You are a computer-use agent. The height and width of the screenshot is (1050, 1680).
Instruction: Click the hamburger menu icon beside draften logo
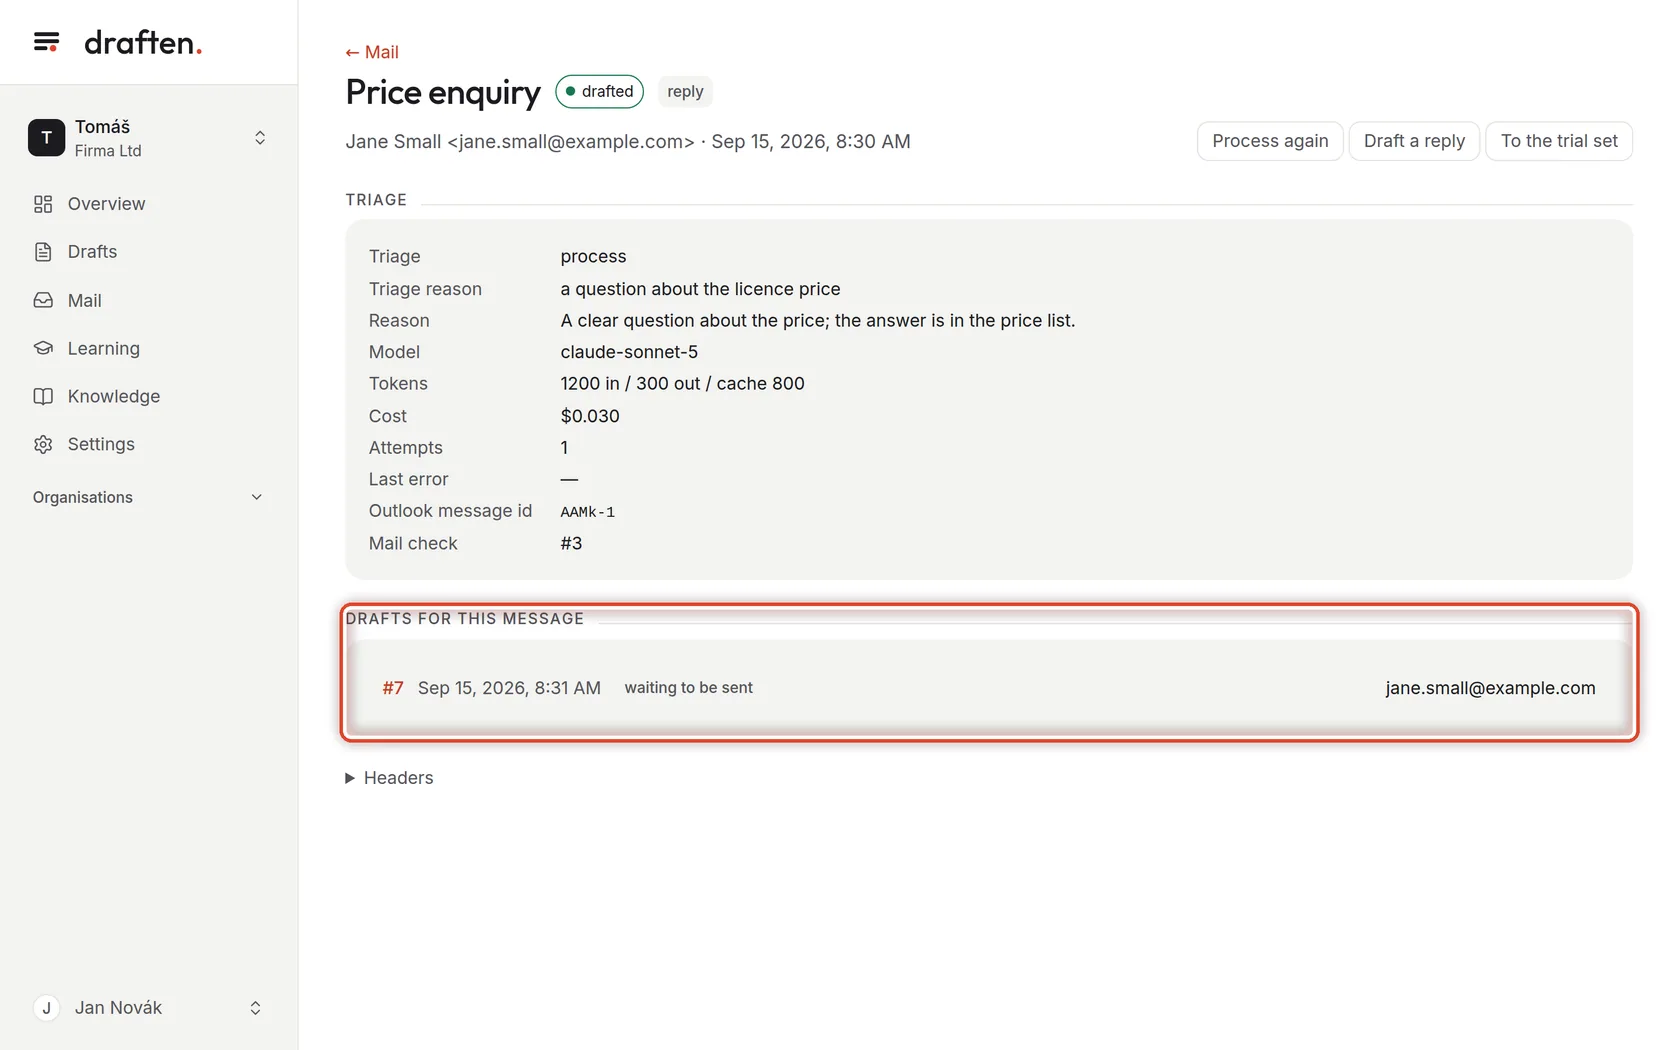(x=46, y=42)
